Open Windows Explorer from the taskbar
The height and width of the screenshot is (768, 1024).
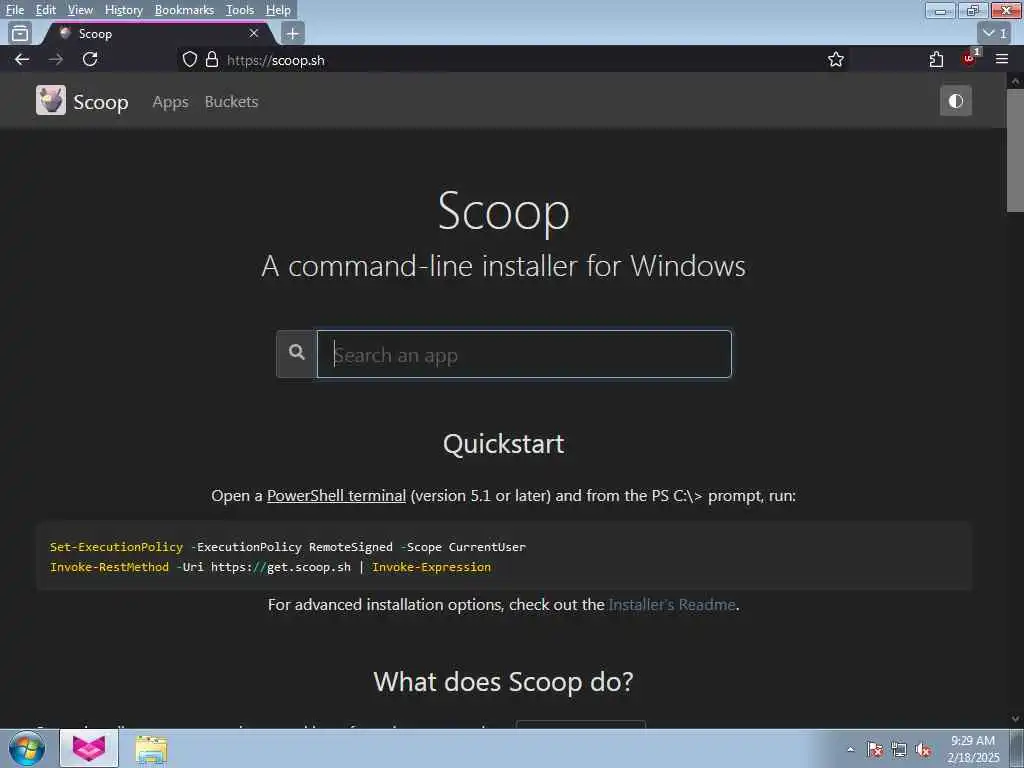pos(151,749)
